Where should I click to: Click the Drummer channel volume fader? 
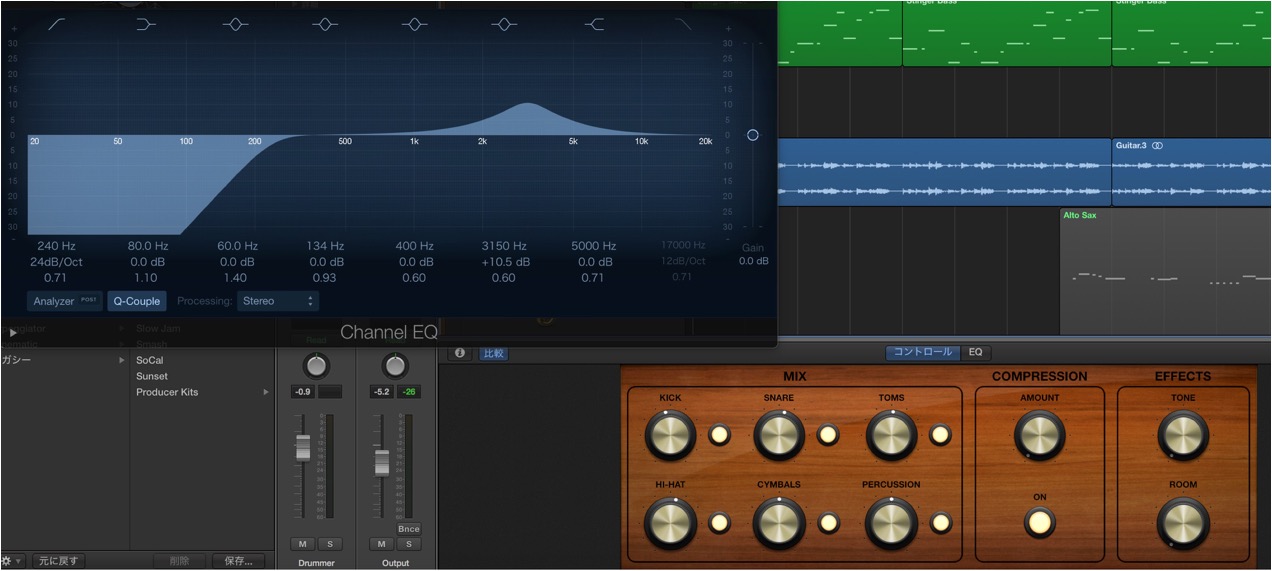point(303,448)
